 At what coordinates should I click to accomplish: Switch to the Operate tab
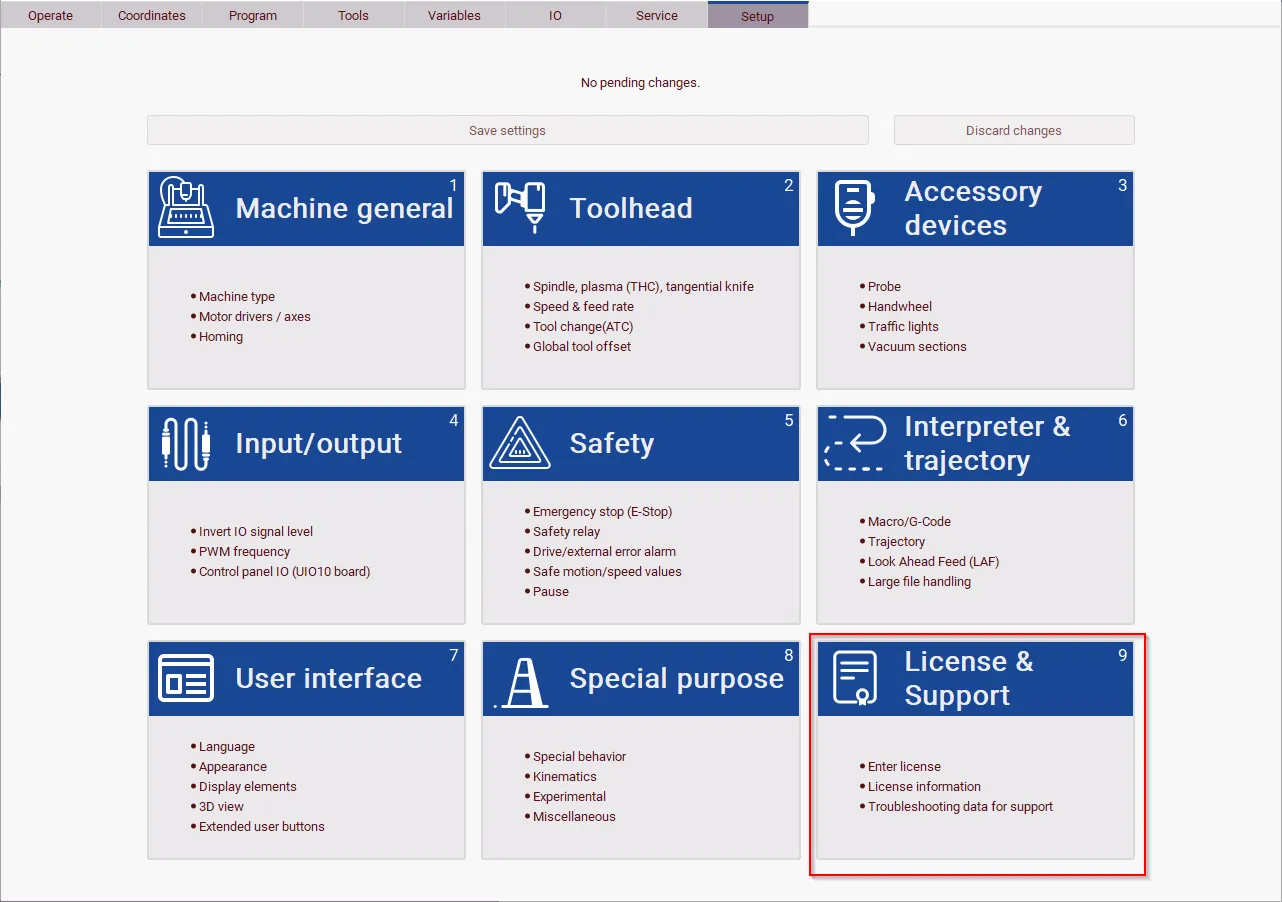[x=51, y=15]
